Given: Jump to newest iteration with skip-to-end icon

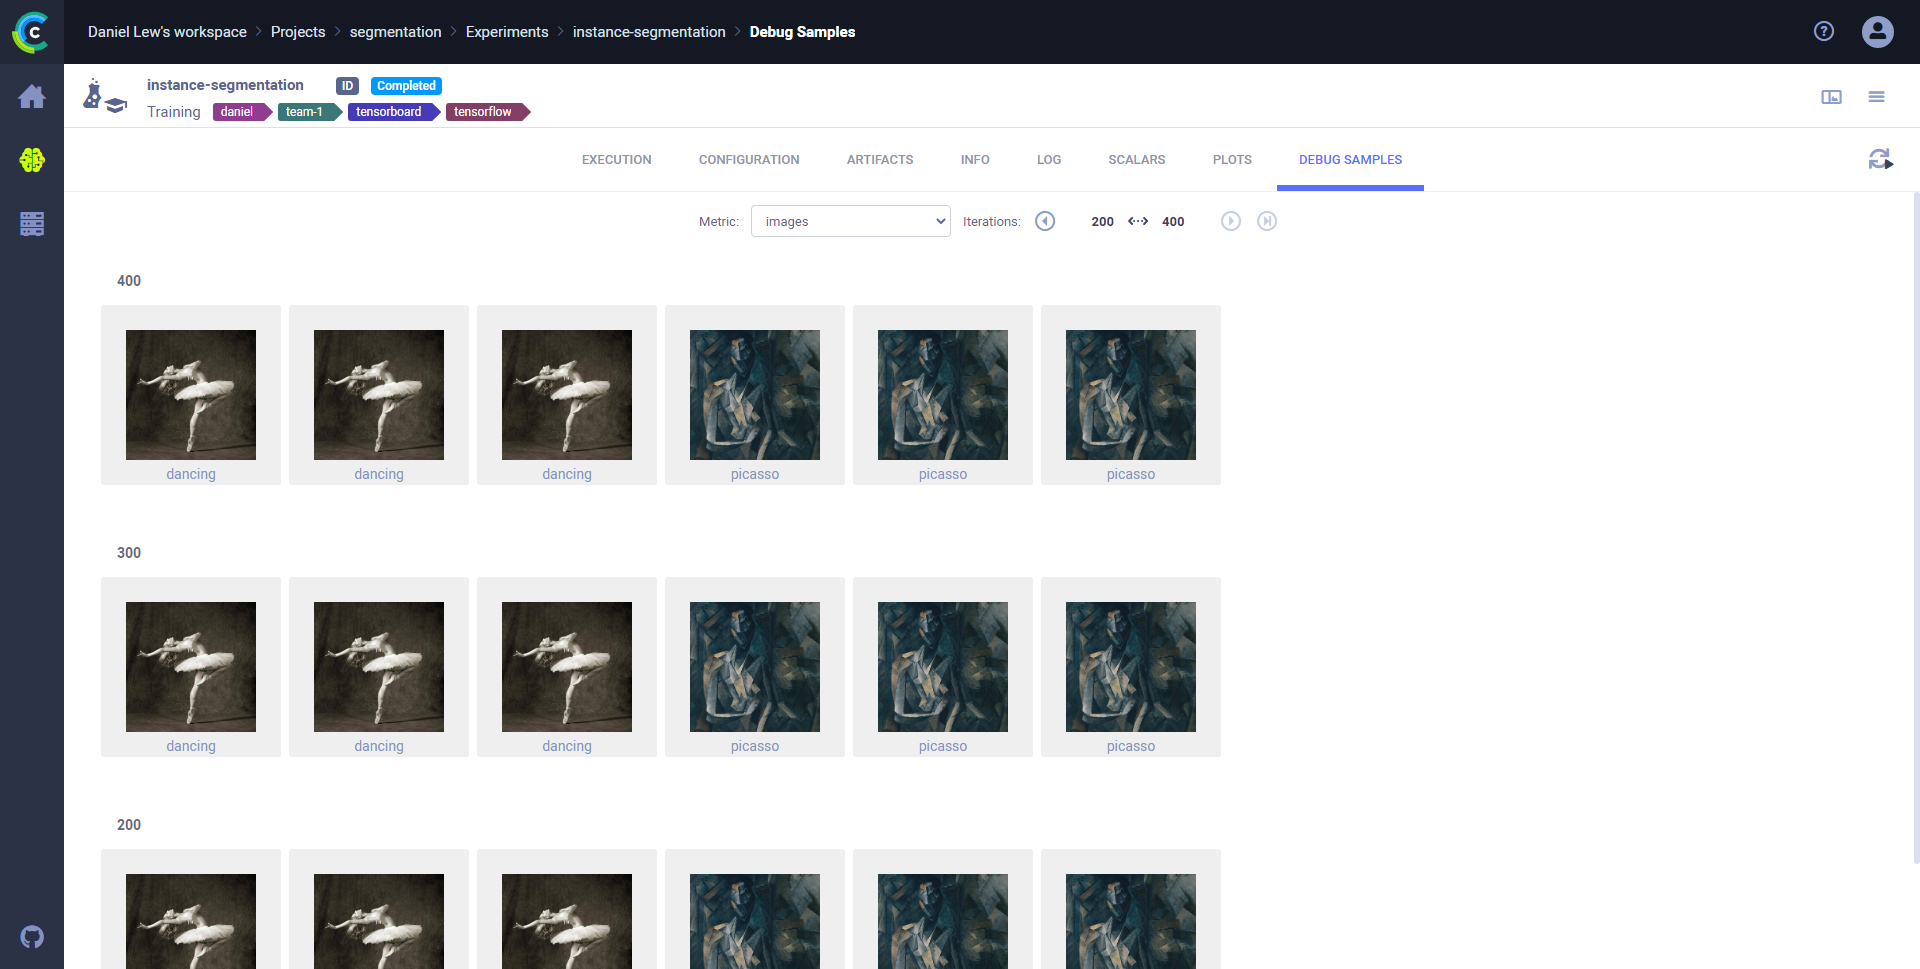Looking at the screenshot, I should point(1267,221).
